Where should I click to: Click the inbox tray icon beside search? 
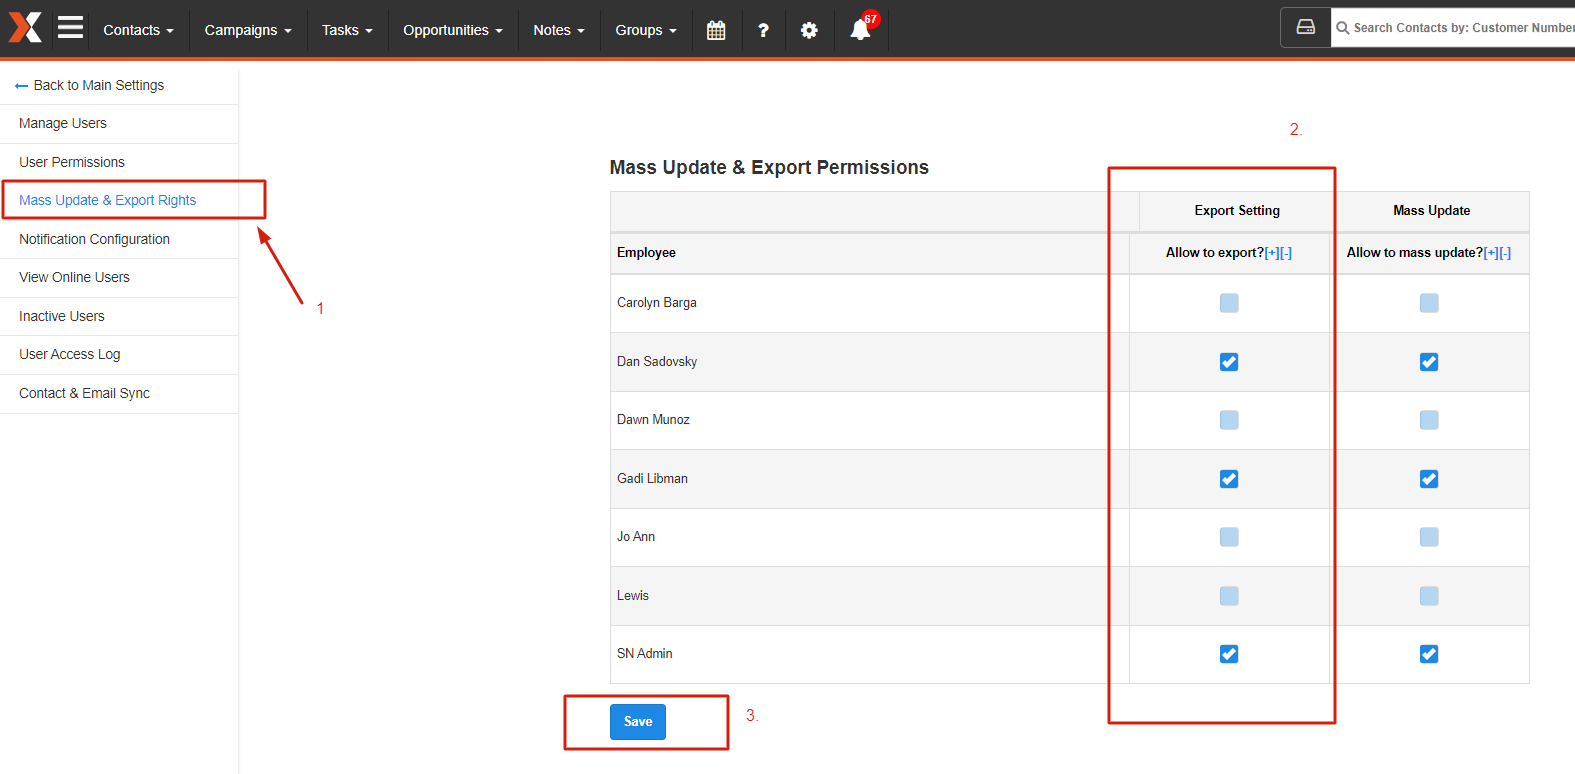(1306, 27)
